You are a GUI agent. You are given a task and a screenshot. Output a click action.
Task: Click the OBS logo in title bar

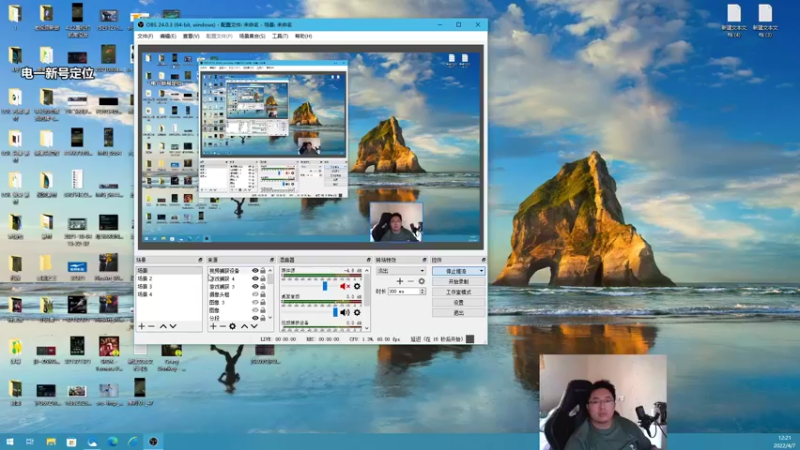click(141, 24)
